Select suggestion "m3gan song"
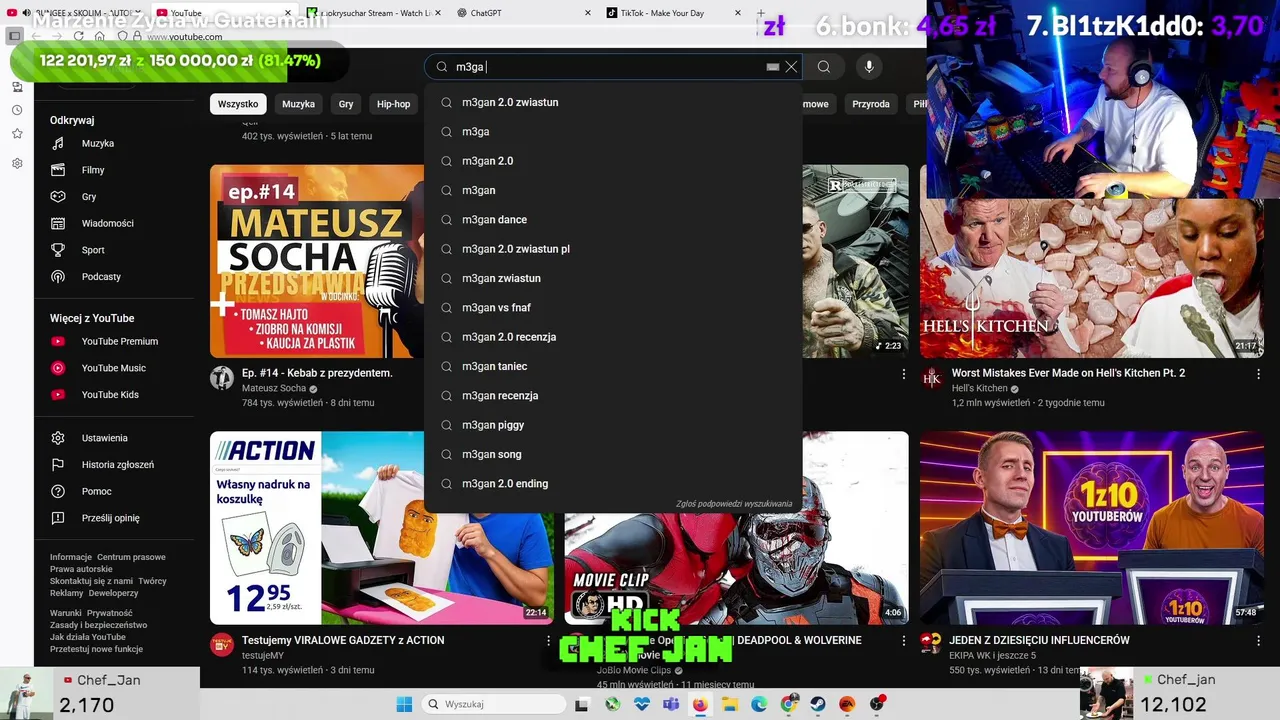Image resolution: width=1280 pixels, height=720 pixels. (x=613, y=454)
